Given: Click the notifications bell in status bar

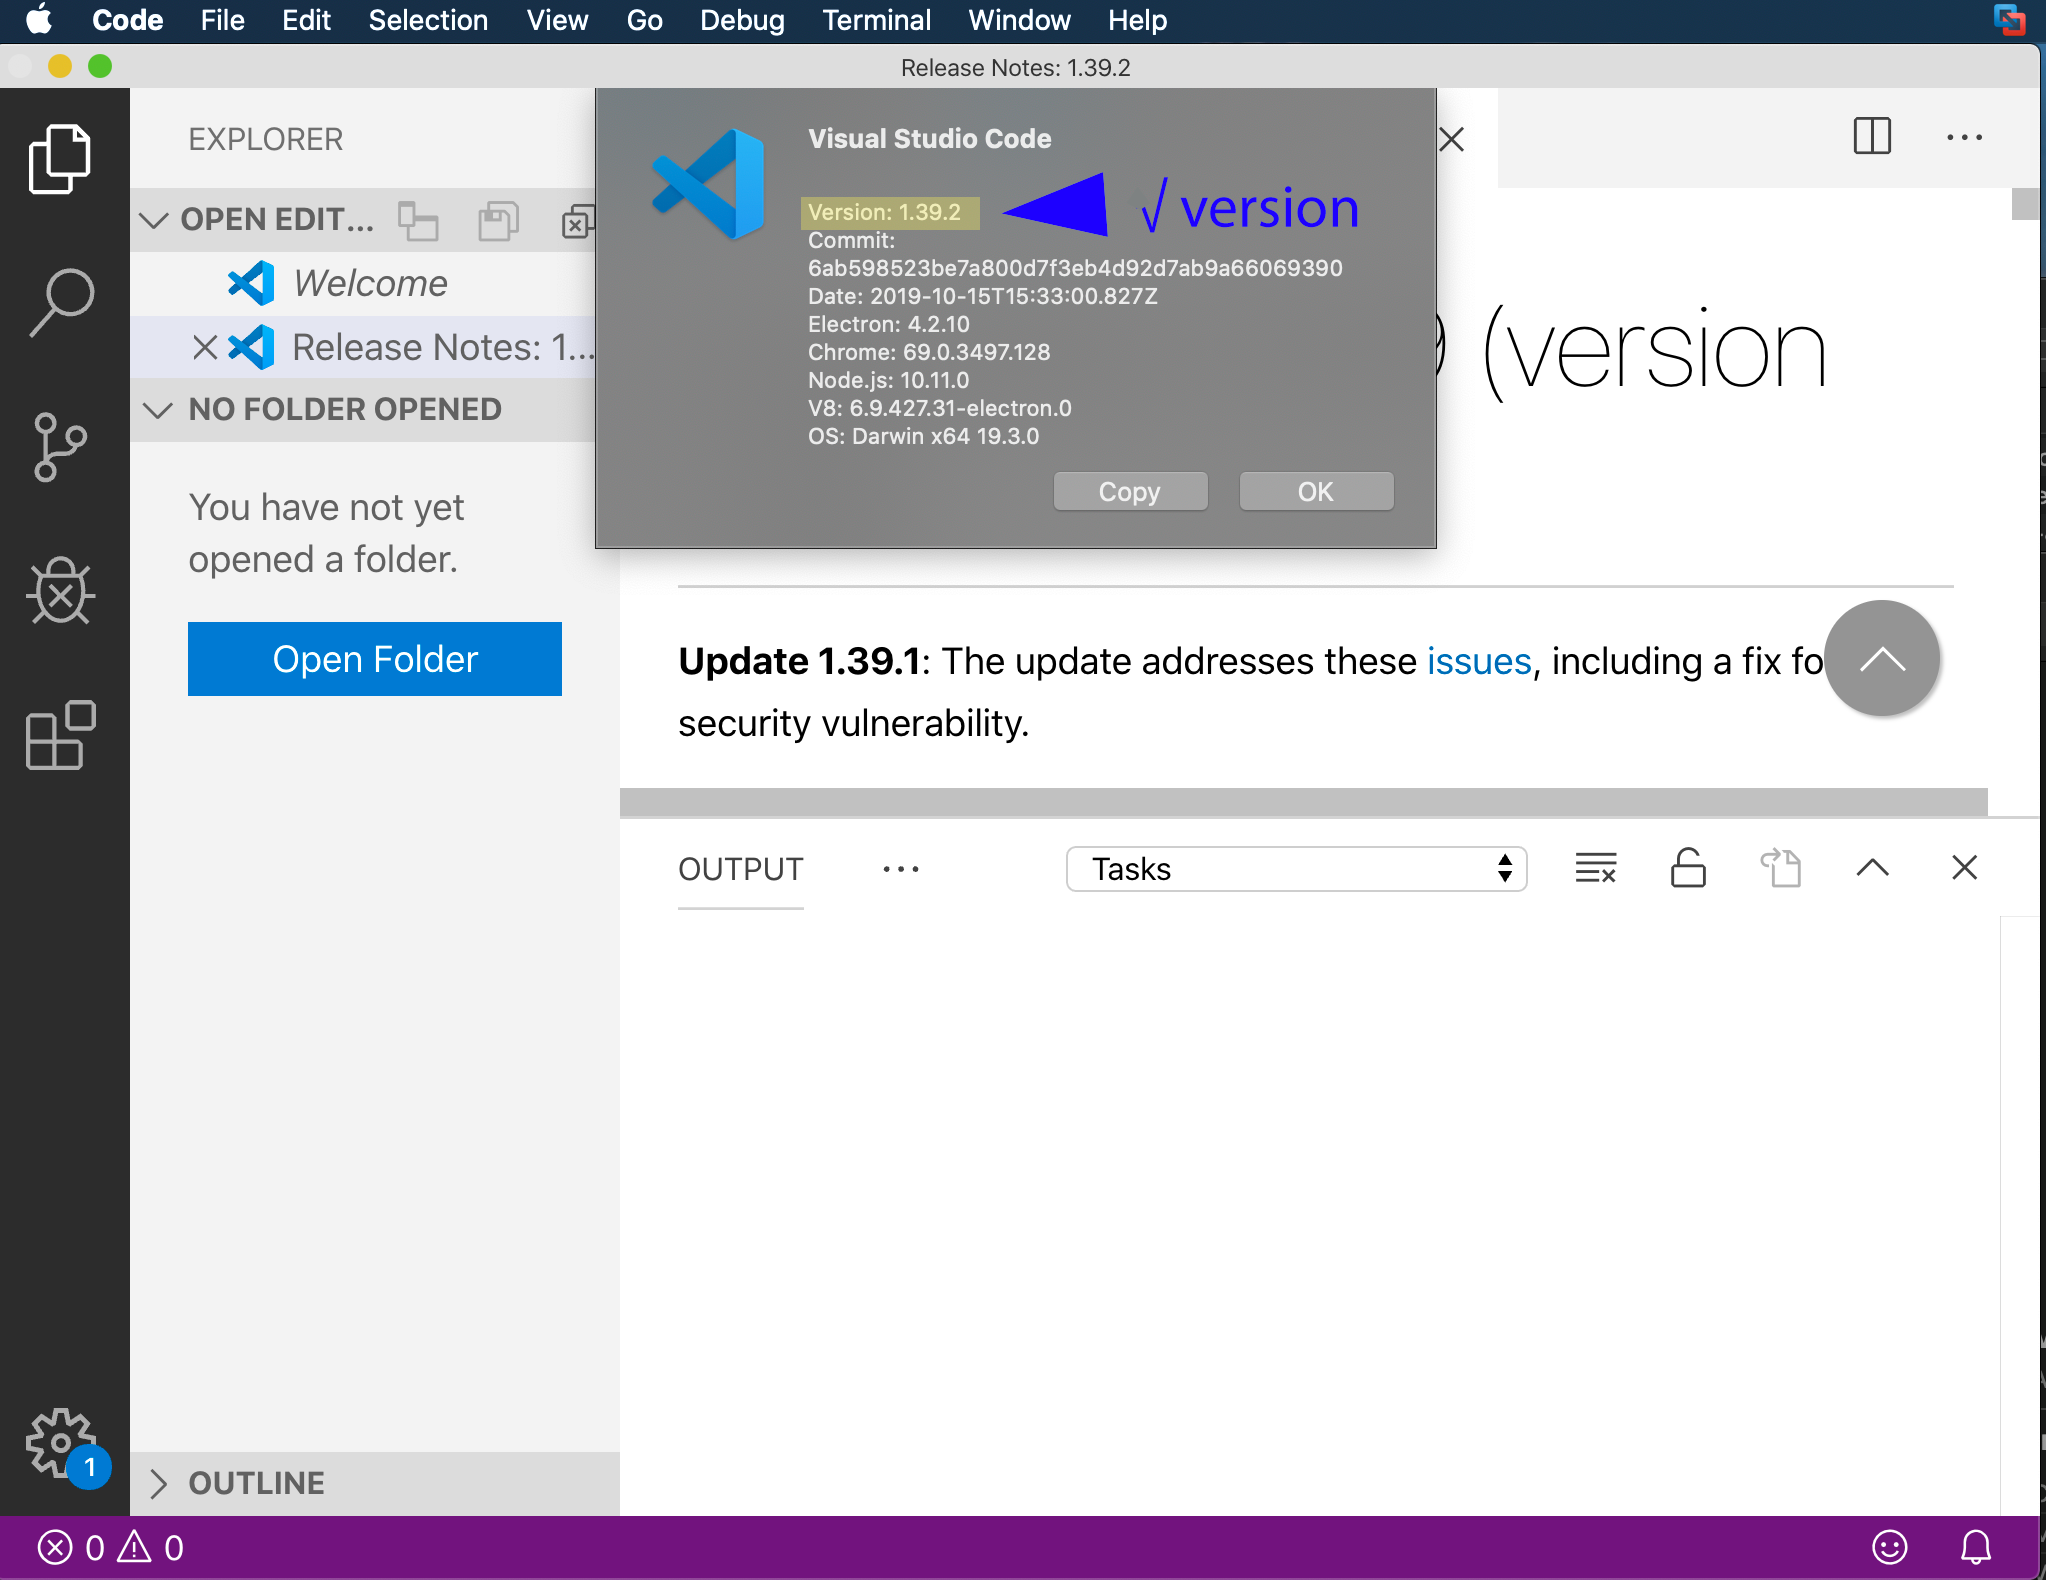Looking at the screenshot, I should [x=1975, y=1547].
